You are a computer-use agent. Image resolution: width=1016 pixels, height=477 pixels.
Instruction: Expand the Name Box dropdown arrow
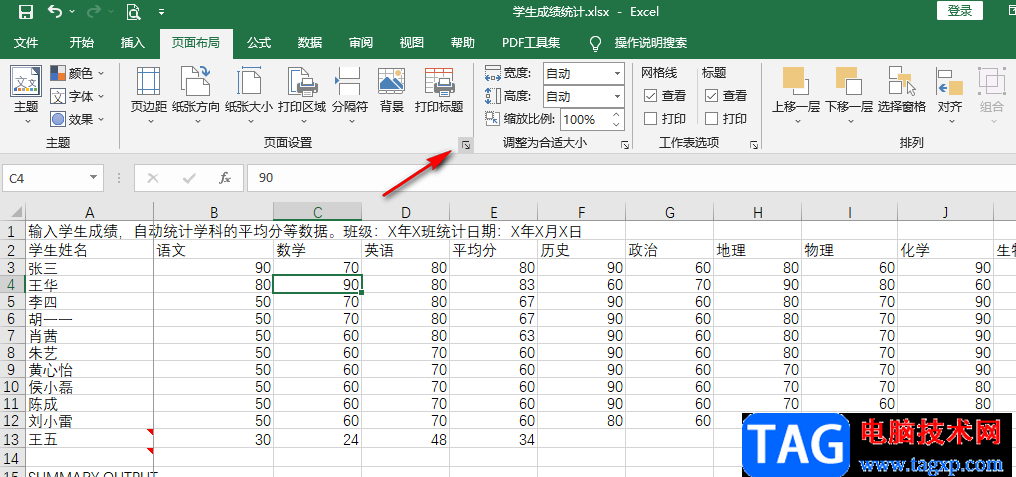(95, 178)
